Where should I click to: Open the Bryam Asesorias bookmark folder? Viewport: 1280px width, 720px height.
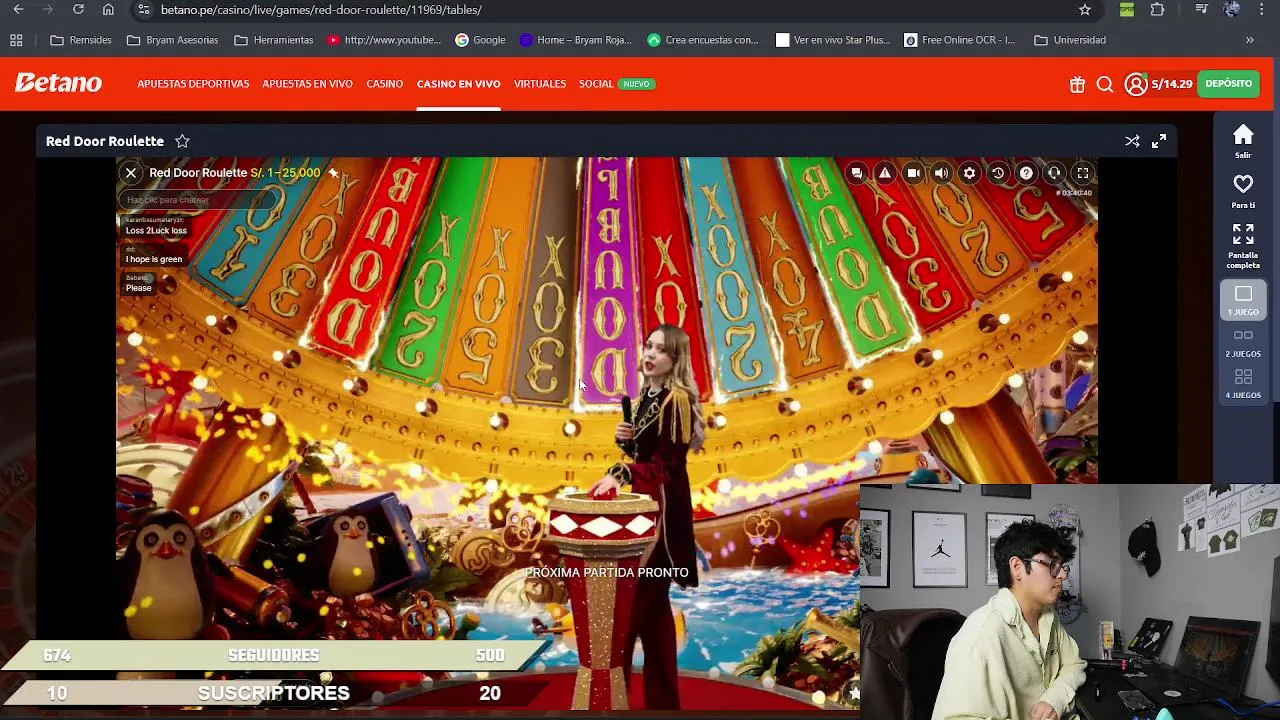pos(172,40)
